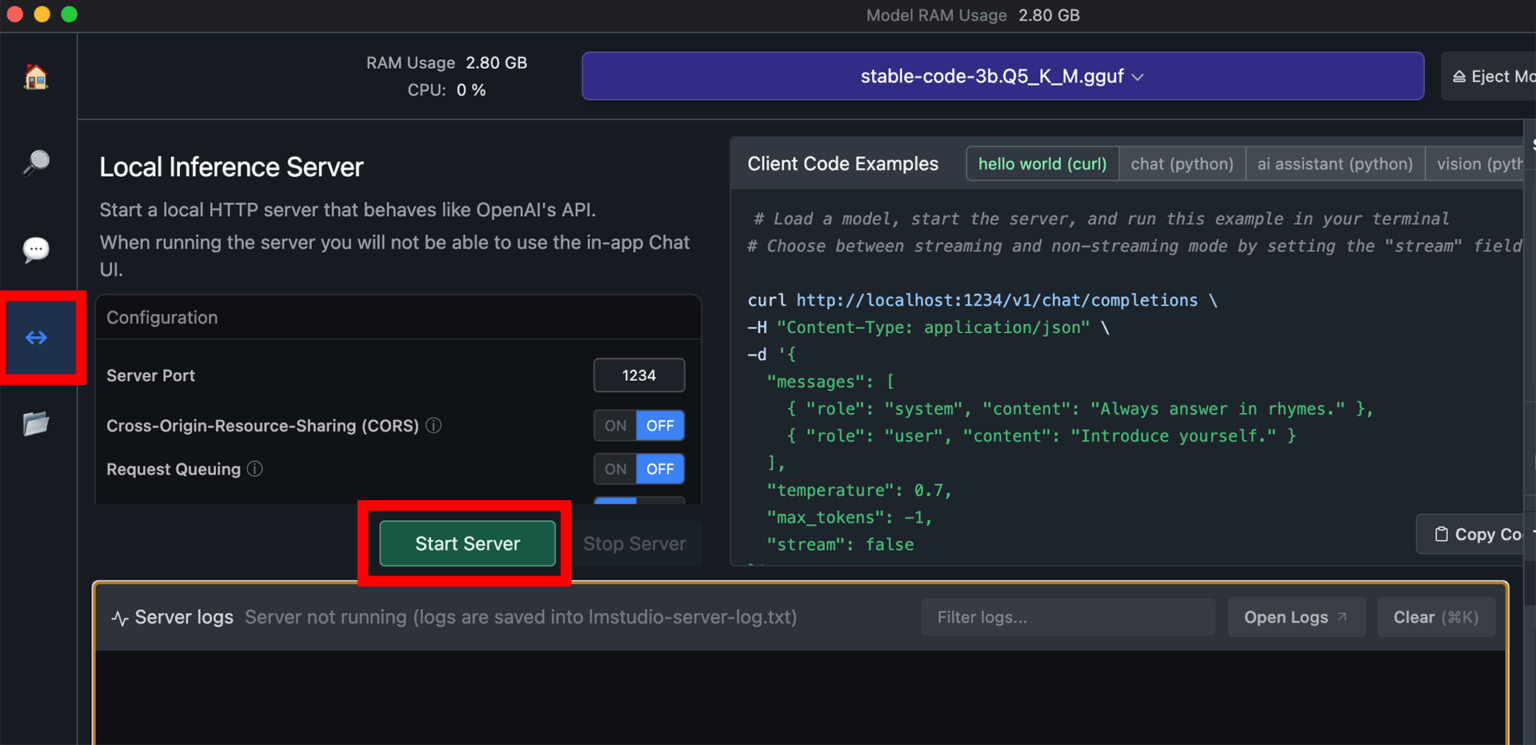This screenshot has width=1536, height=745.
Task: Open the stable-code-3b model dropdown
Action: 1003,75
